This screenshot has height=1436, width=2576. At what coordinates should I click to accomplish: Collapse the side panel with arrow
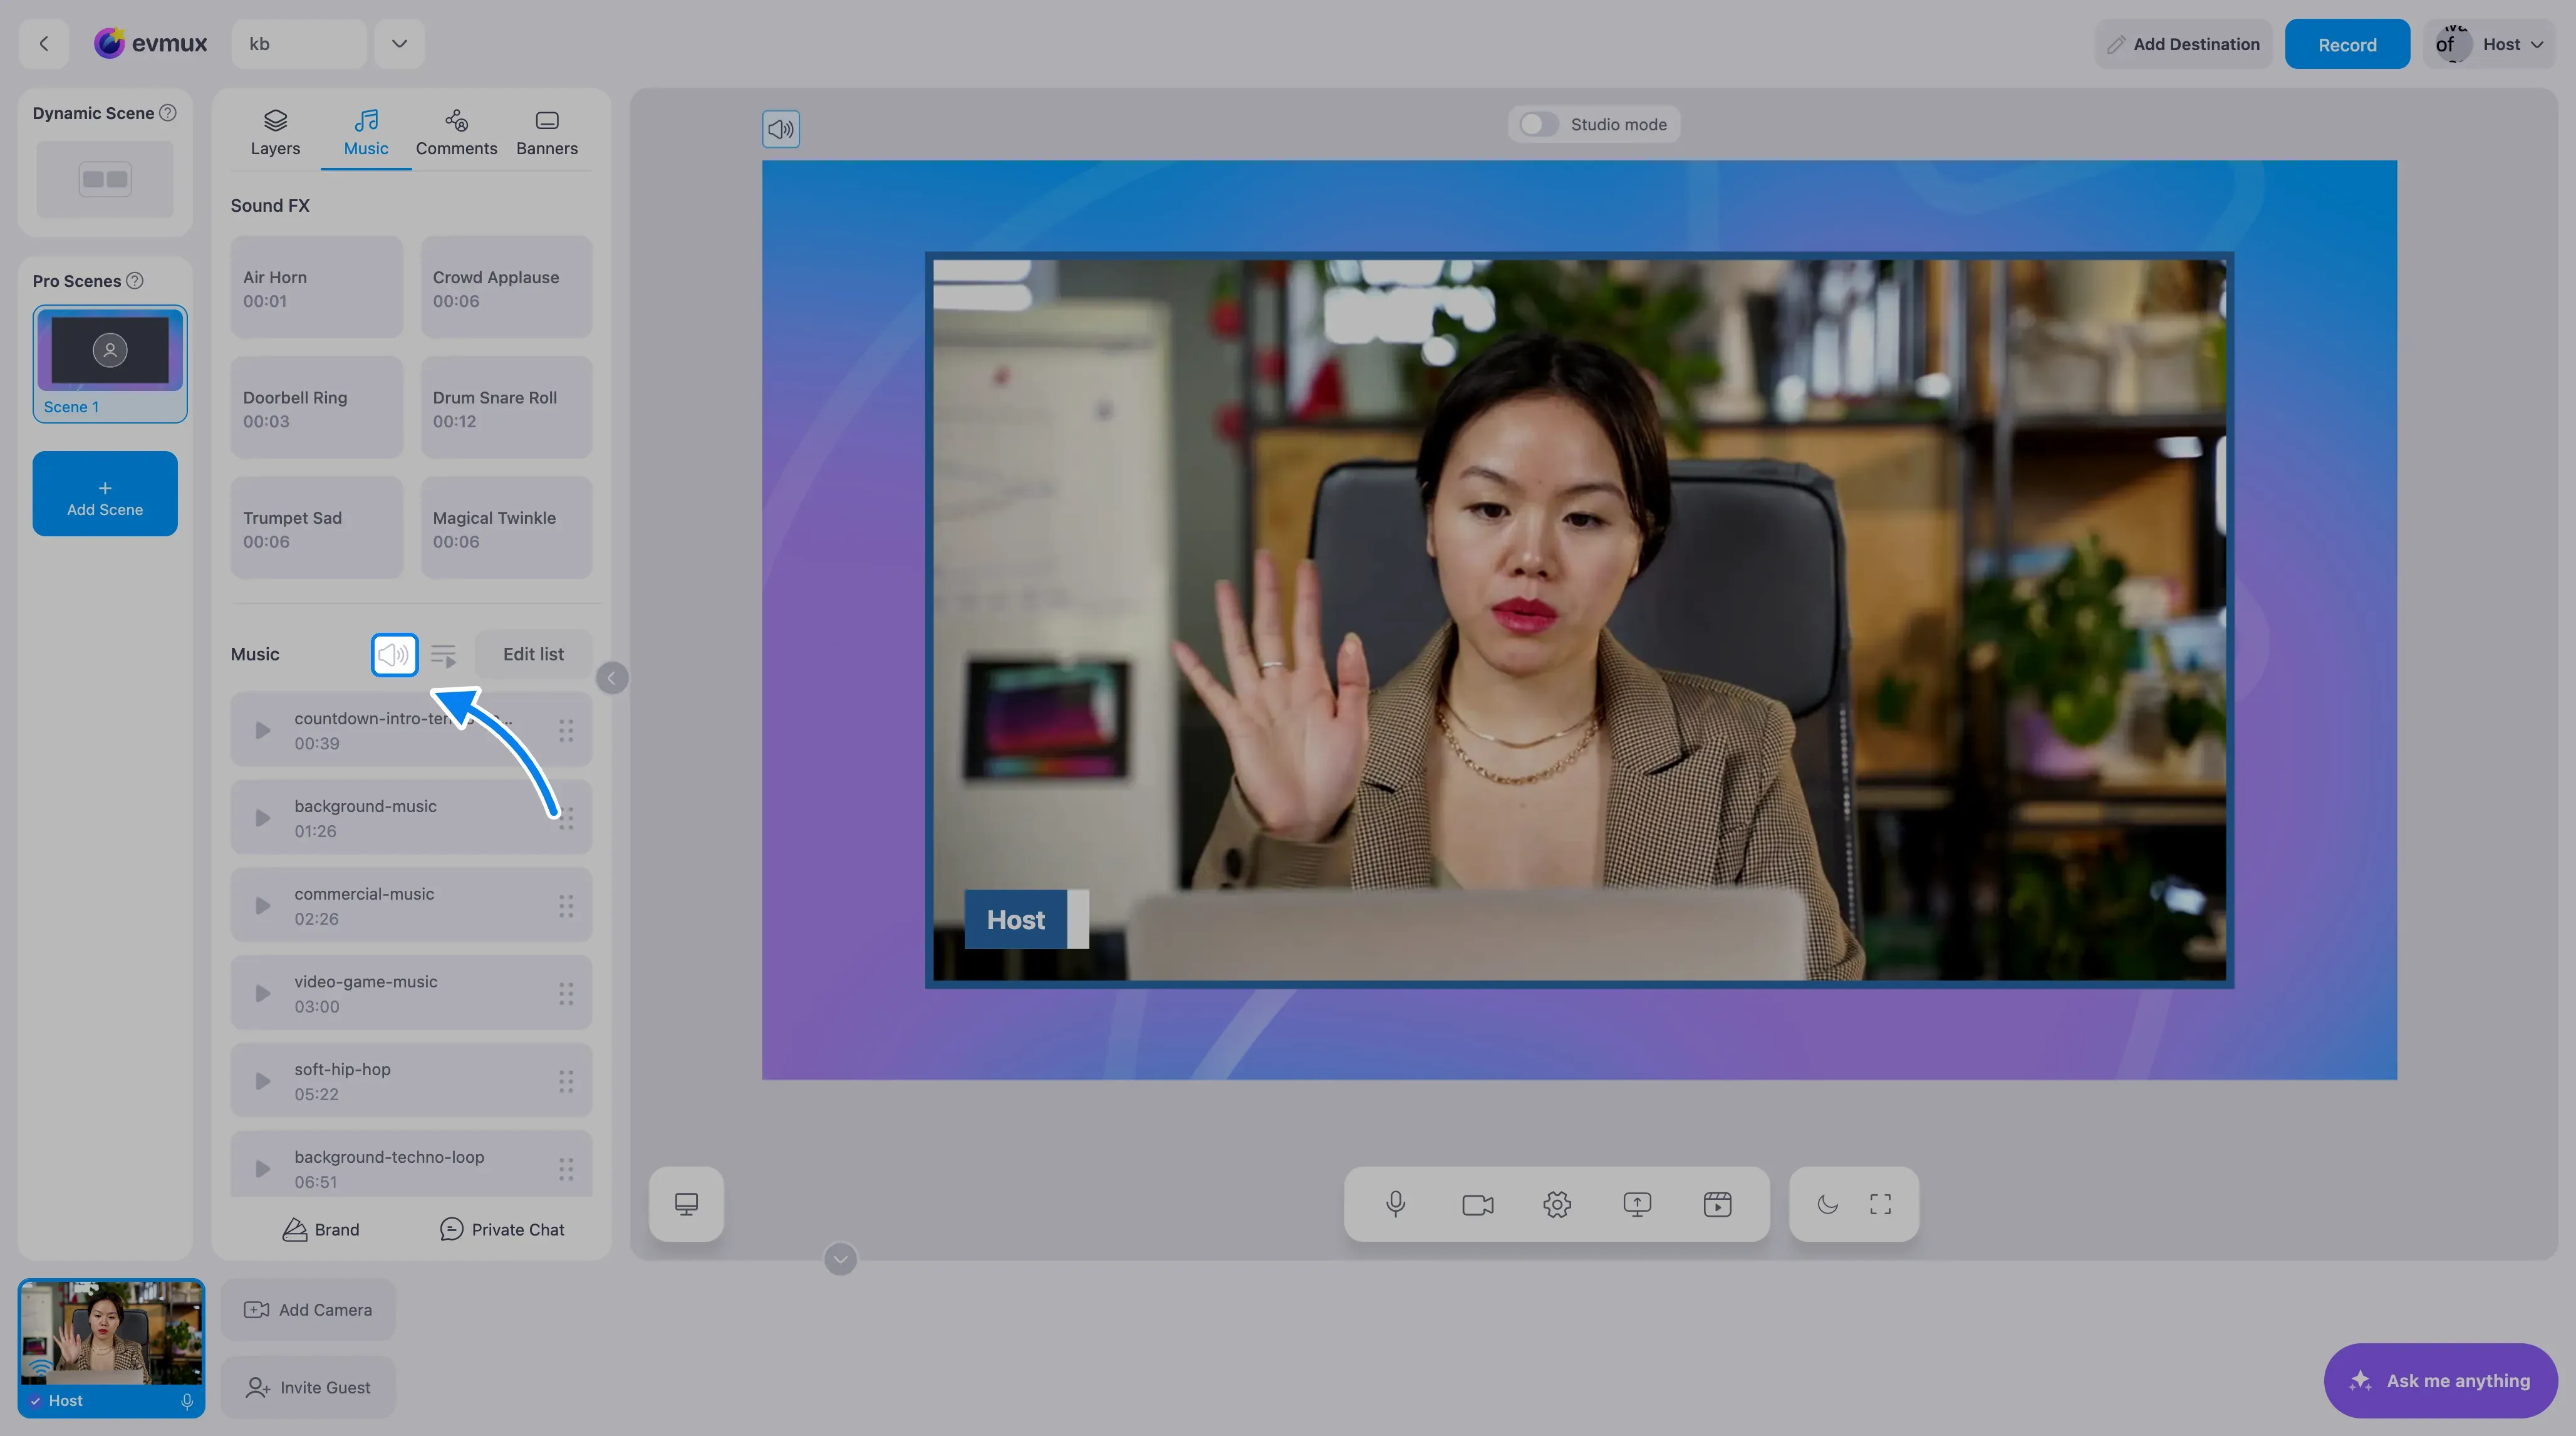[612, 678]
